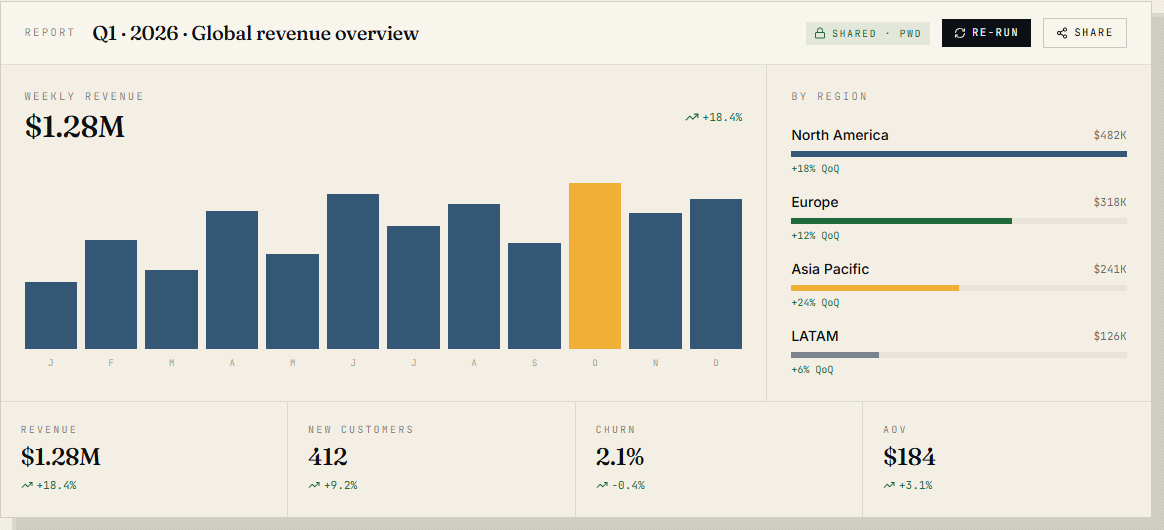Image resolution: width=1164 pixels, height=530 pixels.
Task: Open the Churn 2.1% metric card
Action: [719, 459]
